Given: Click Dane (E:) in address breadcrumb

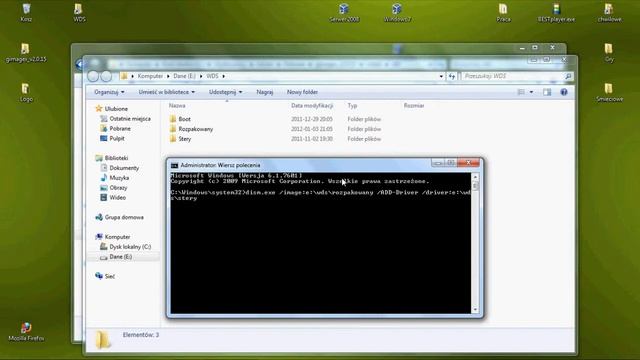Looking at the screenshot, I should pyautogui.click(x=184, y=76).
